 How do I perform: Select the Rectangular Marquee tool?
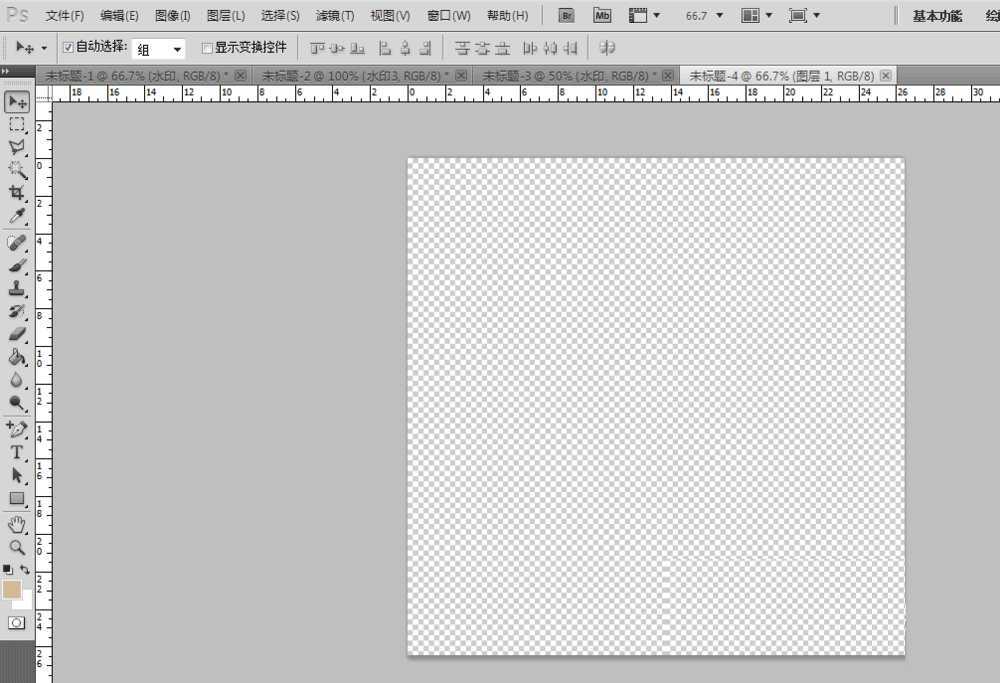click(17, 124)
